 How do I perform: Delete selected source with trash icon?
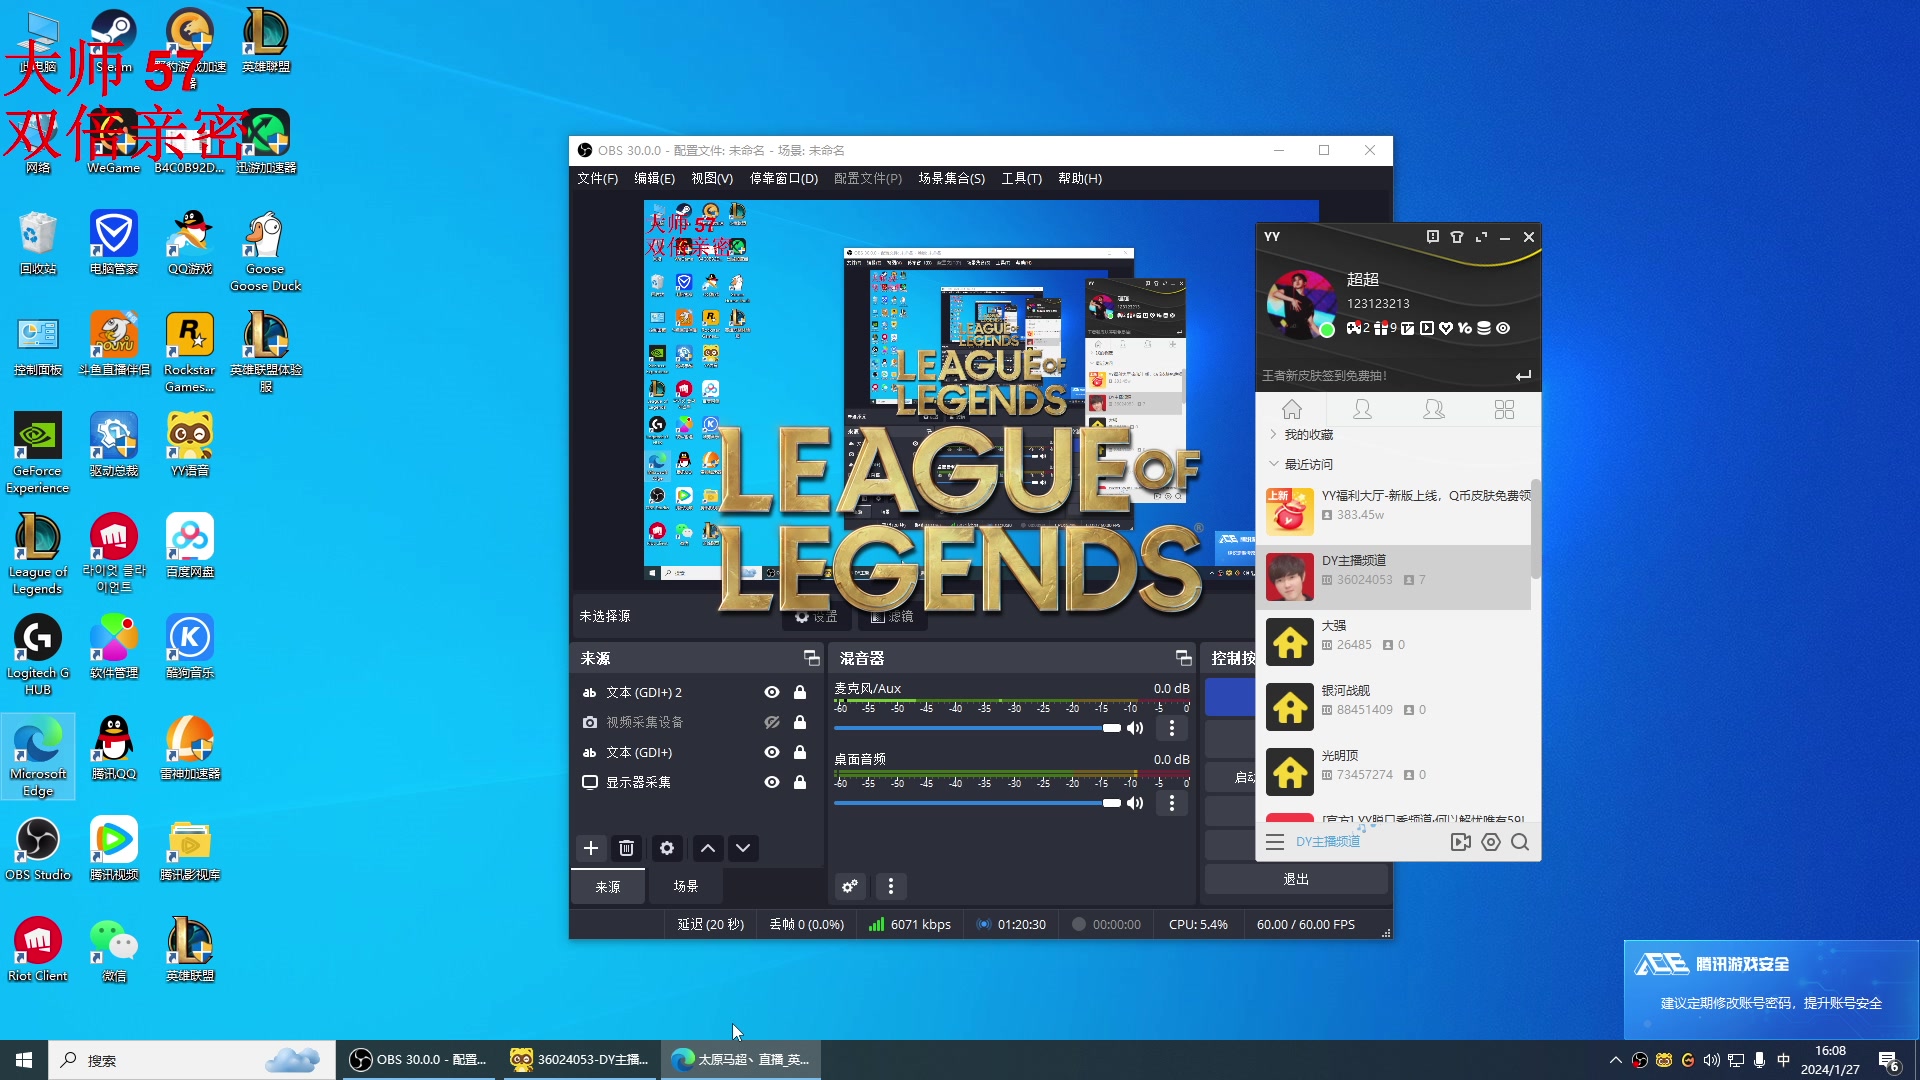[x=627, y=848]
